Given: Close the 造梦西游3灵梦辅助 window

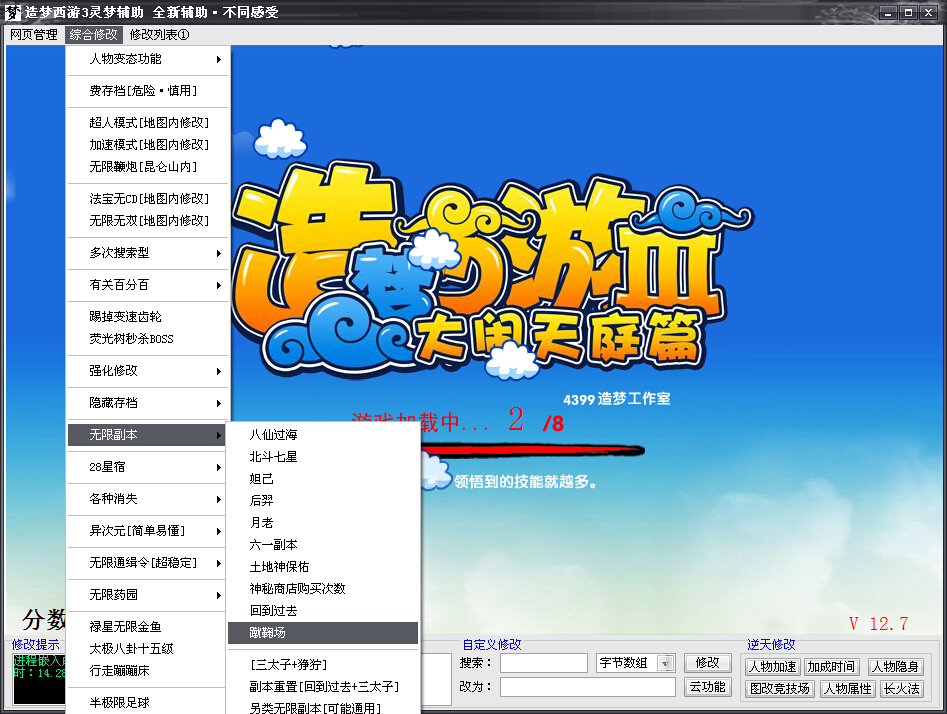Looking at the screenshot, I should [x=929, y=12].
